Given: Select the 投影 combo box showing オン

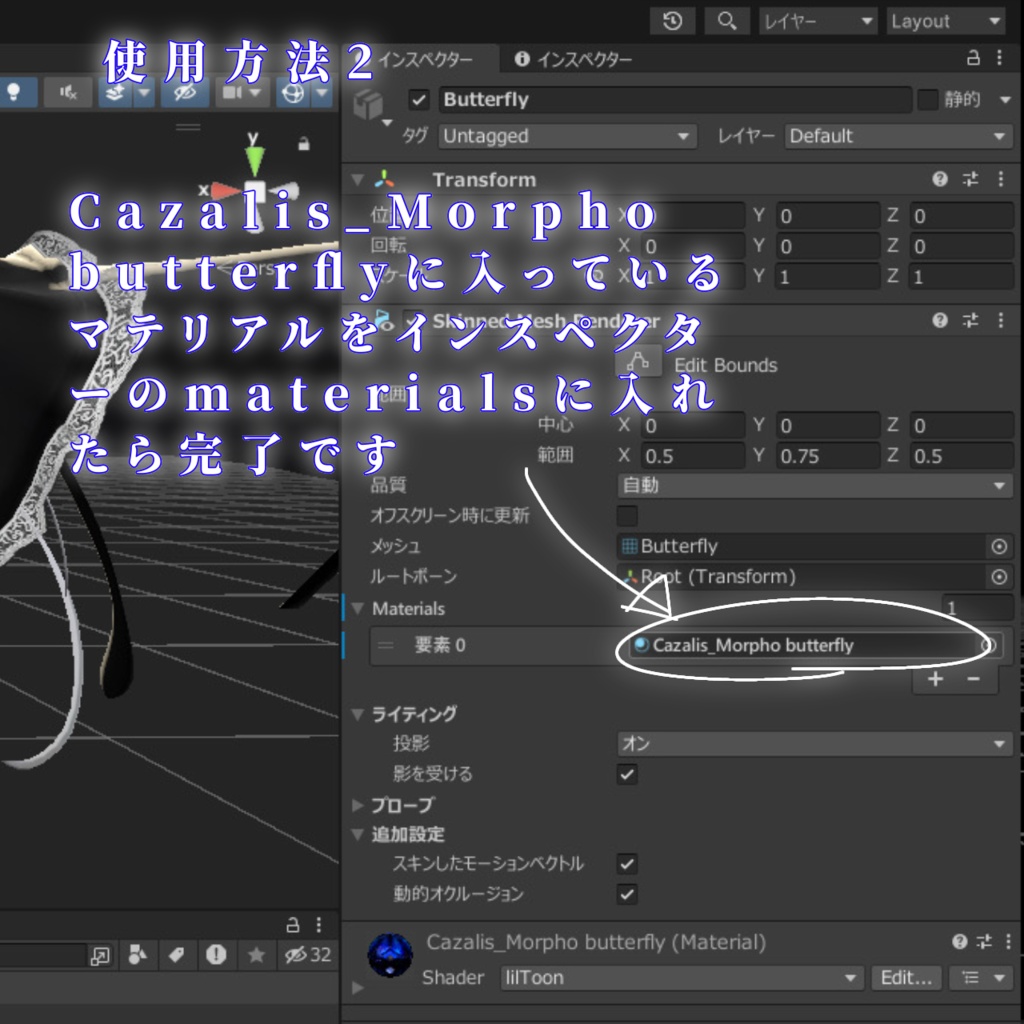Looking at the screenshot, I should tap(812, 744).
